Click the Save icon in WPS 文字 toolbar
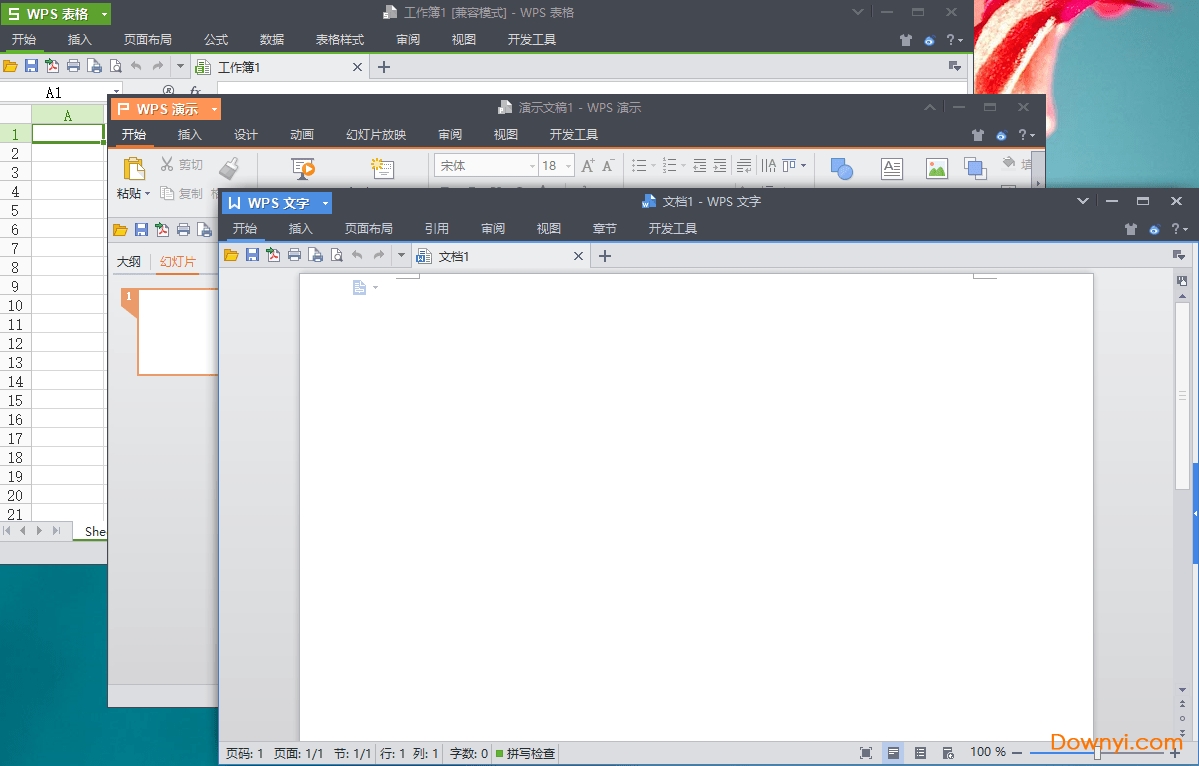The width and height of the screenshot is (1199, 766). (253, 256)
